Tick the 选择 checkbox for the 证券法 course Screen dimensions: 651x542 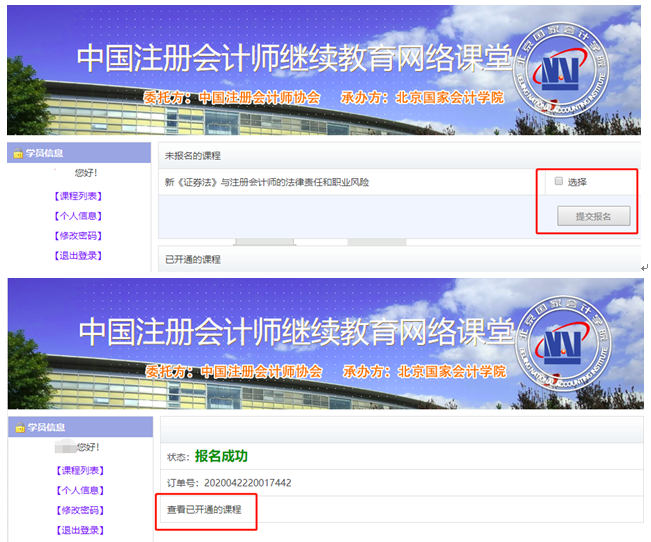click(559, 181)
